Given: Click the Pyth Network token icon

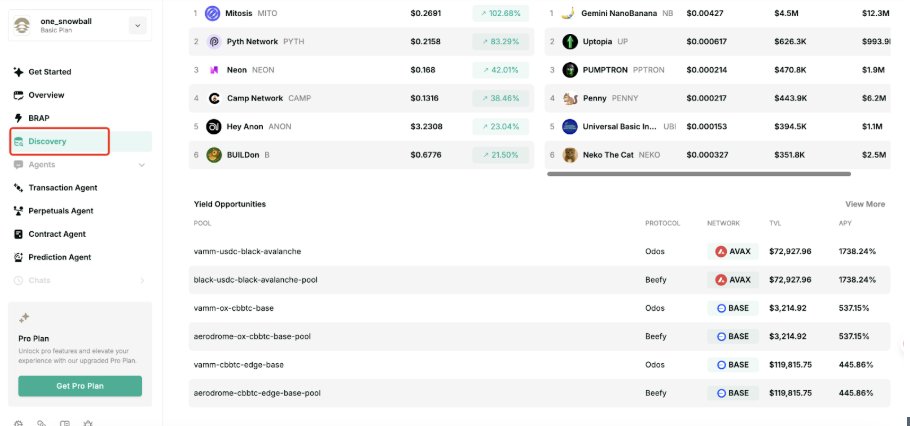Looking at the screenshot, I should pyautogui.click(x=212, y=42).
